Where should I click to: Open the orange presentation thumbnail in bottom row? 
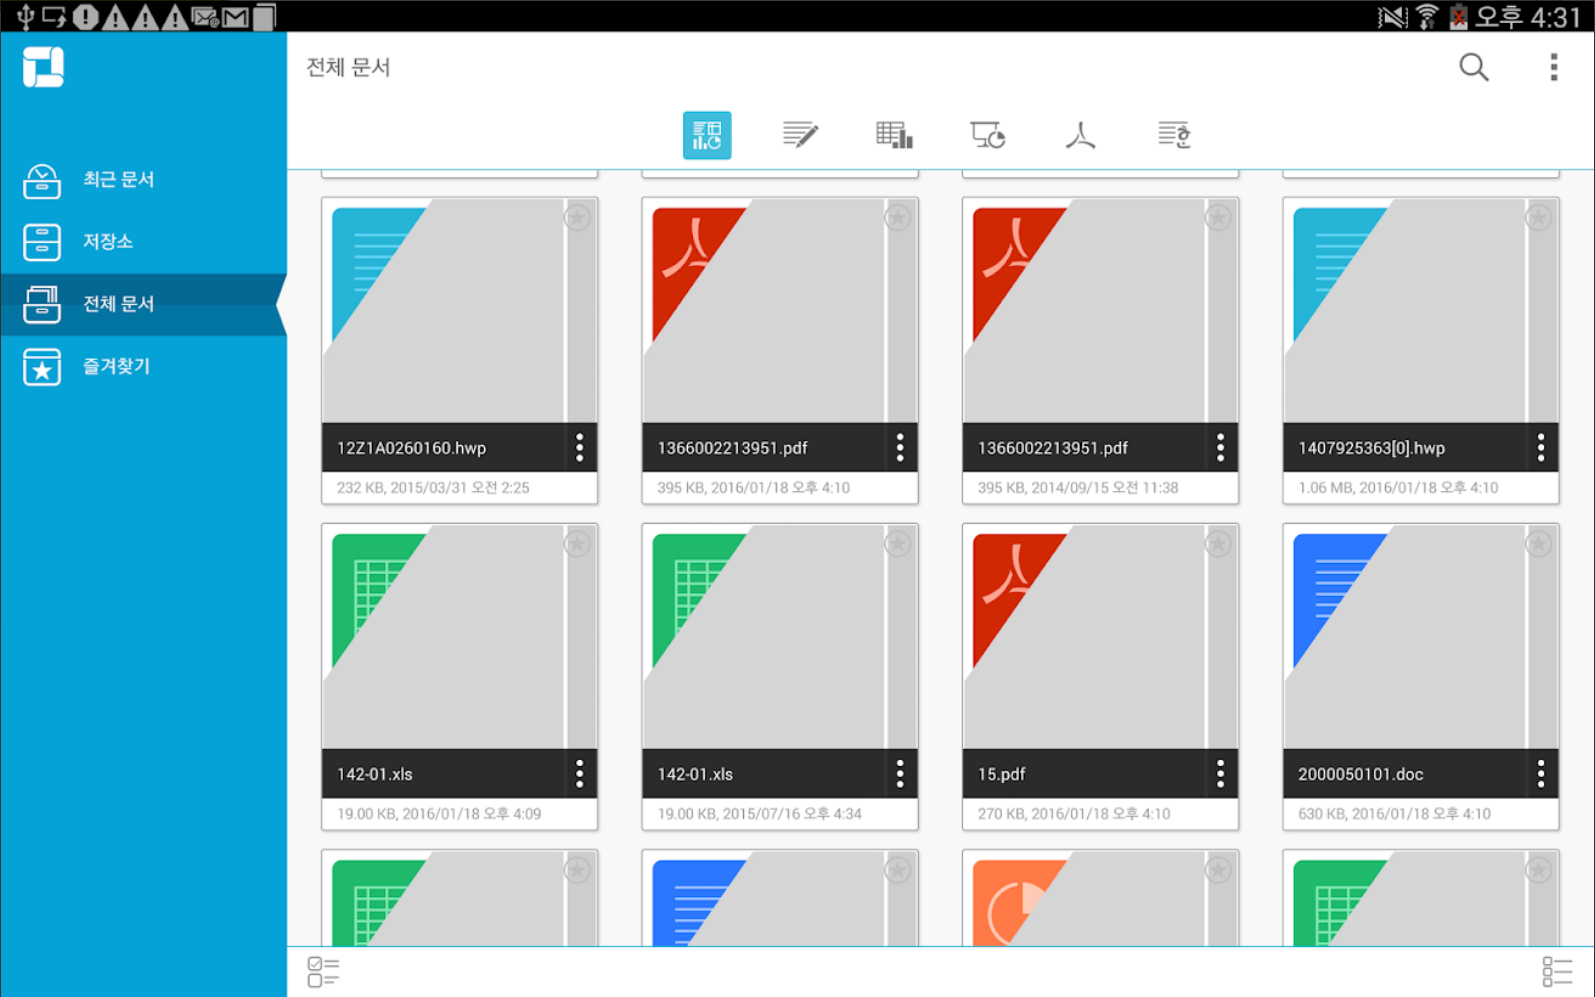(1100, 898)
